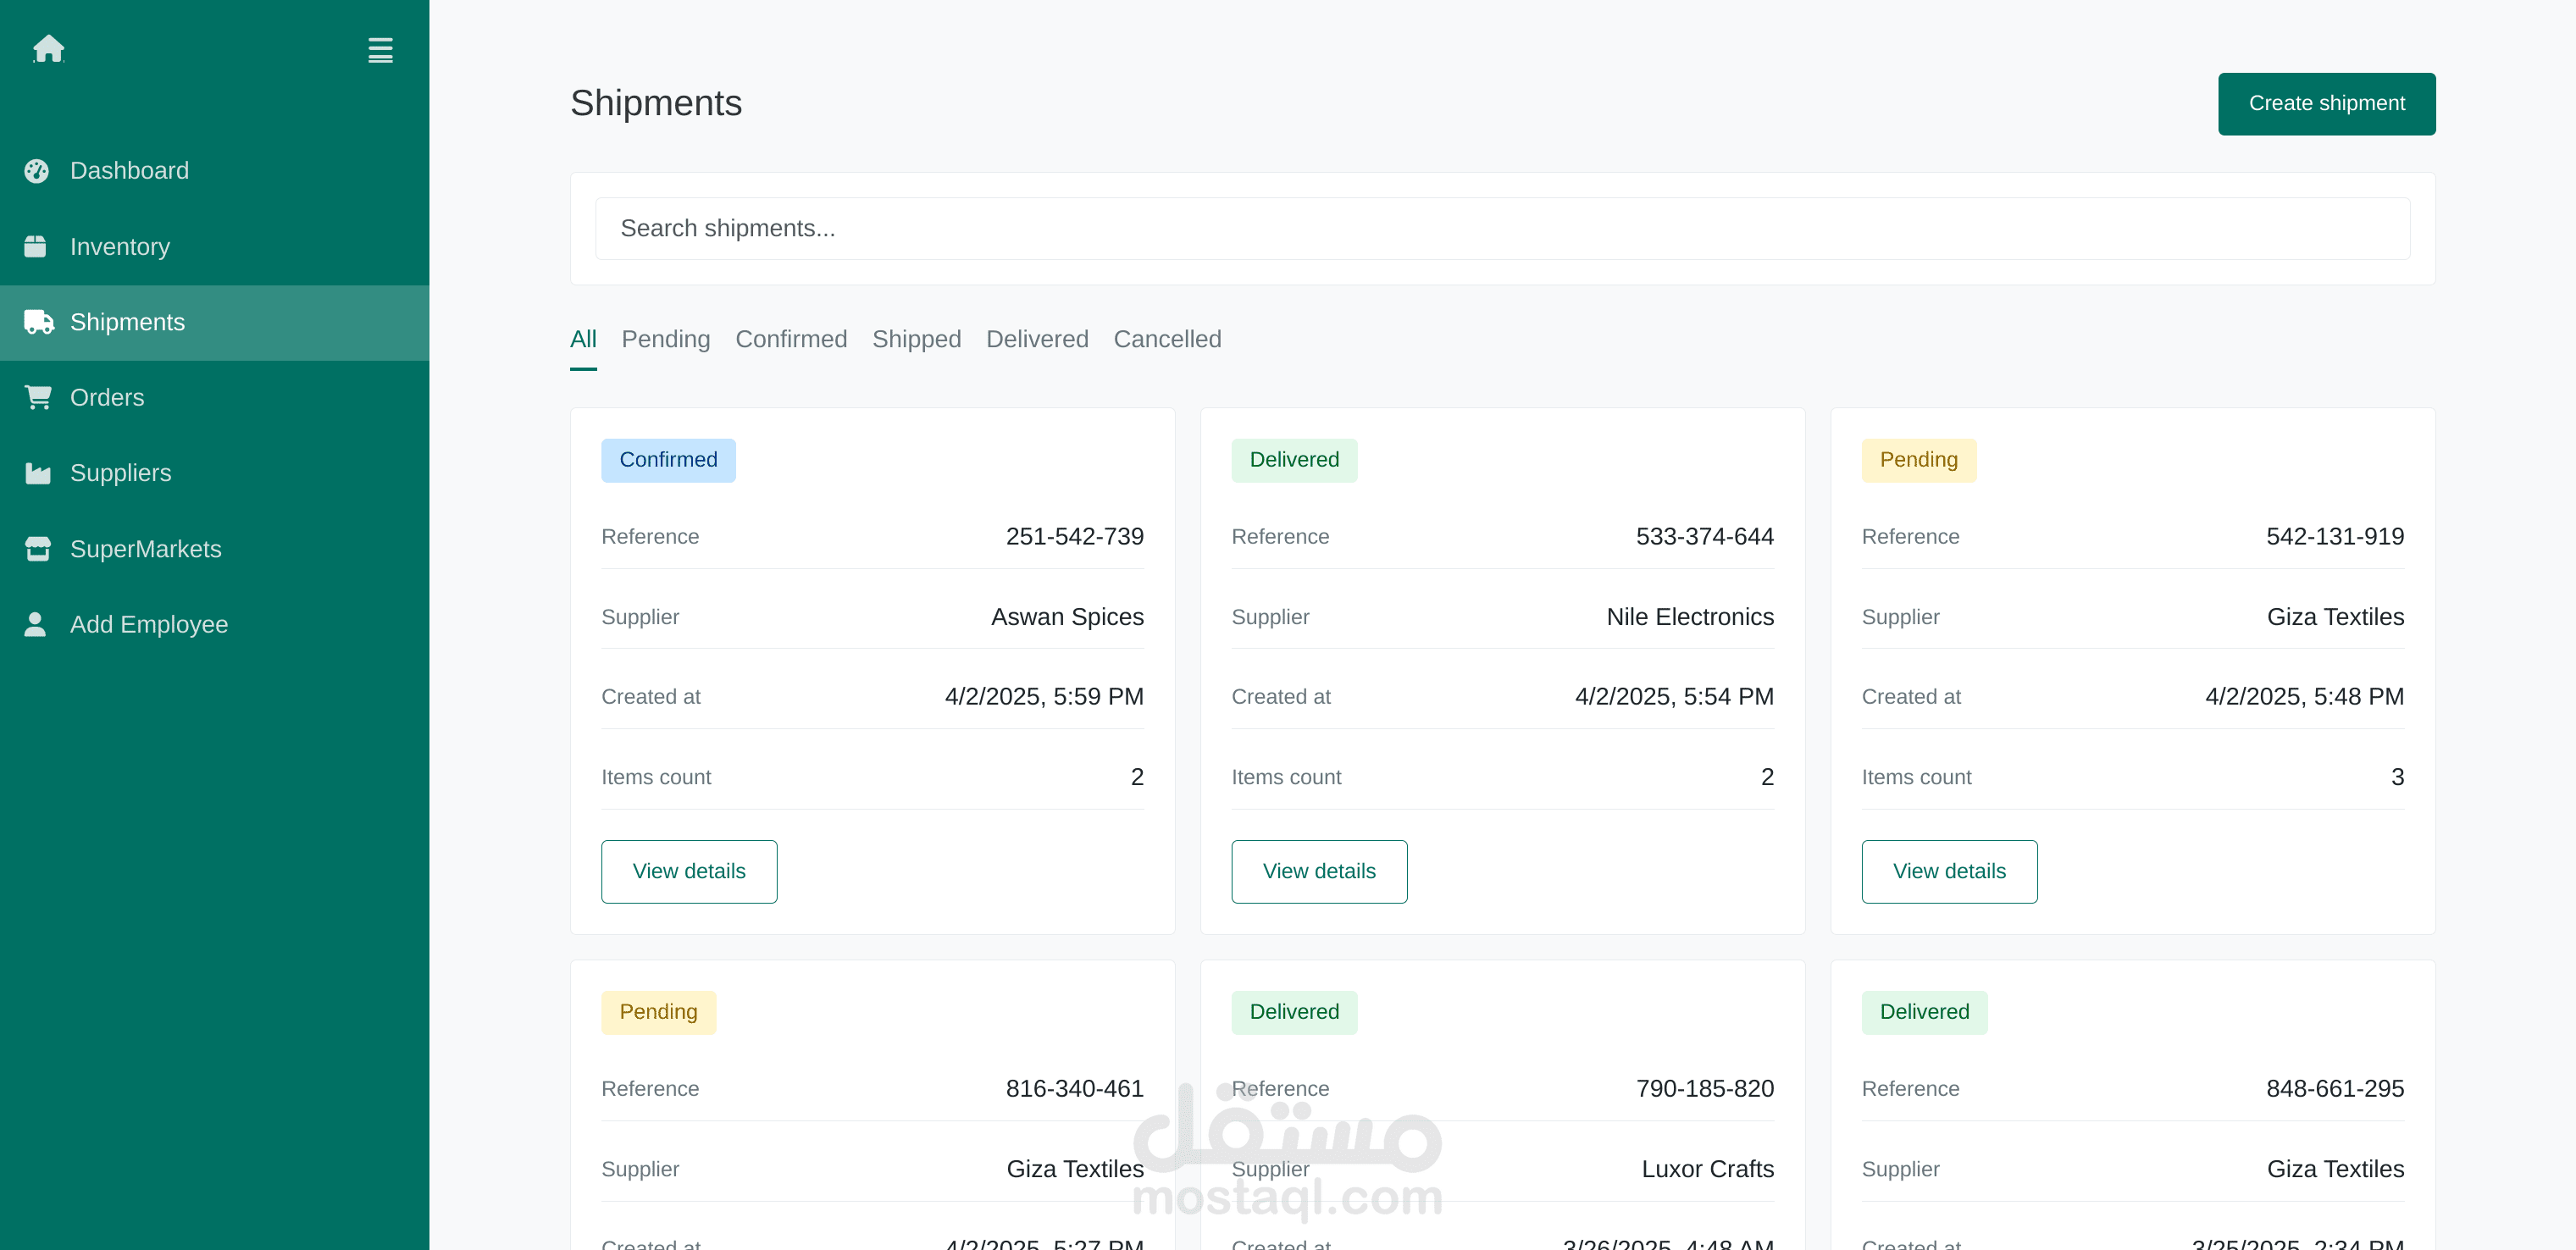Image resolution: width=2576 pixels, height=1250 pixels.
Task: Click reference number 533-374-644
Action: coord(1704,537)
